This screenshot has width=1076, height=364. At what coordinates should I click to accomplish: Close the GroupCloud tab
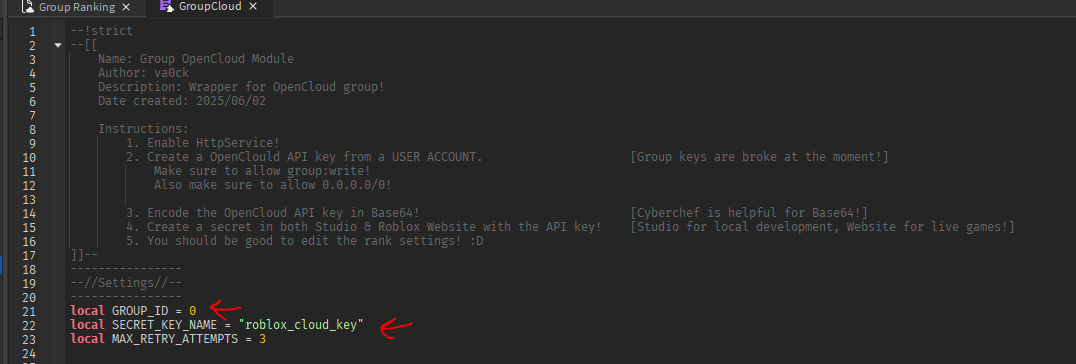[253, 7]
